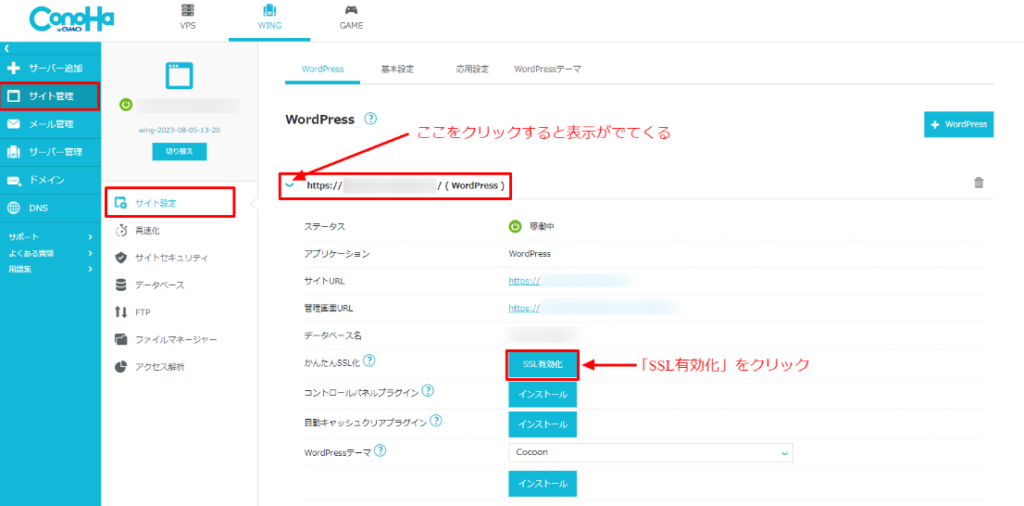Screen dimensions: 1024x506
Task: Open サーバー追加 in the sidebar
Action: coord(50,68)
